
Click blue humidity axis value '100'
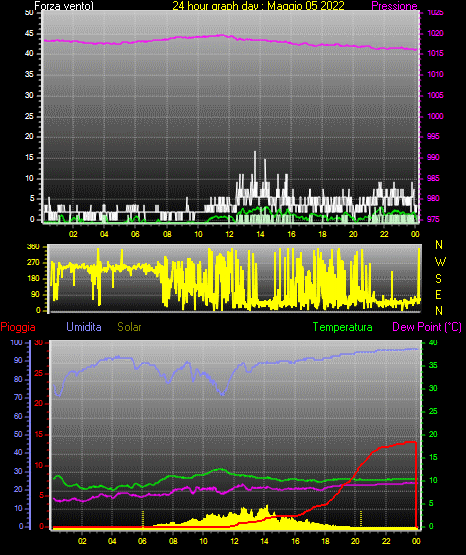[17, 343]
